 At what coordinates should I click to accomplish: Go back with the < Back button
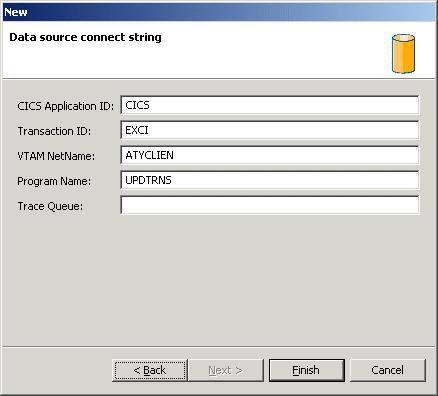pyautogui.click(x=150, y=370)
